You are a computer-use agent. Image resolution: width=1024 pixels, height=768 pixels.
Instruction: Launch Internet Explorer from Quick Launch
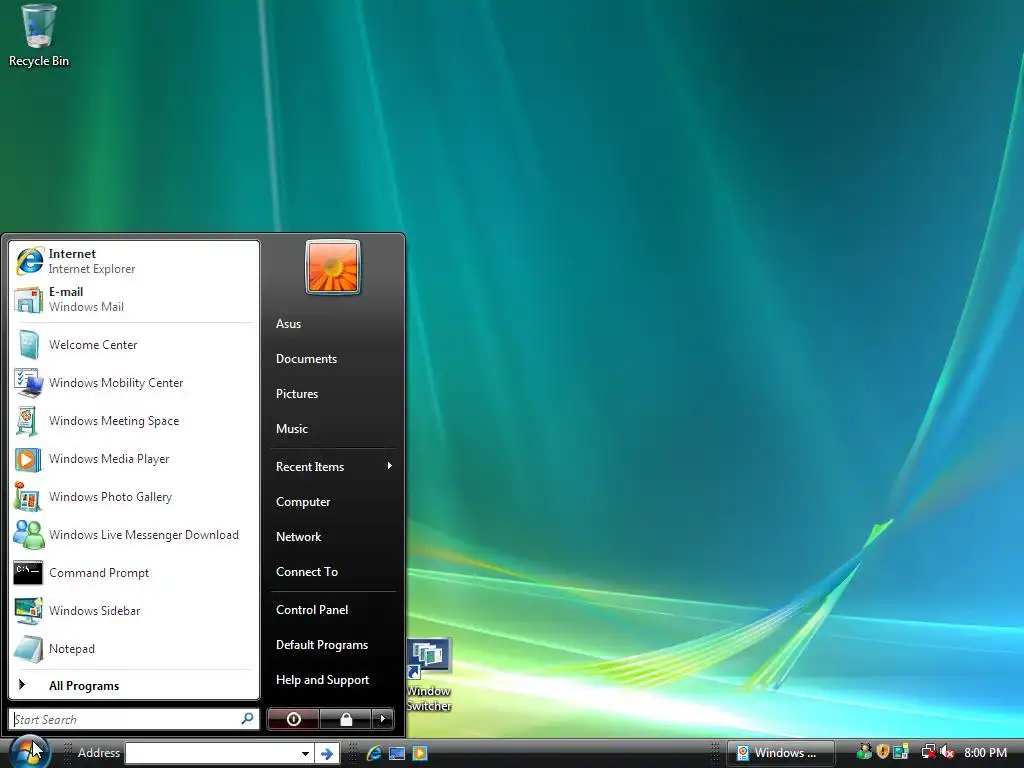point(374,753)
